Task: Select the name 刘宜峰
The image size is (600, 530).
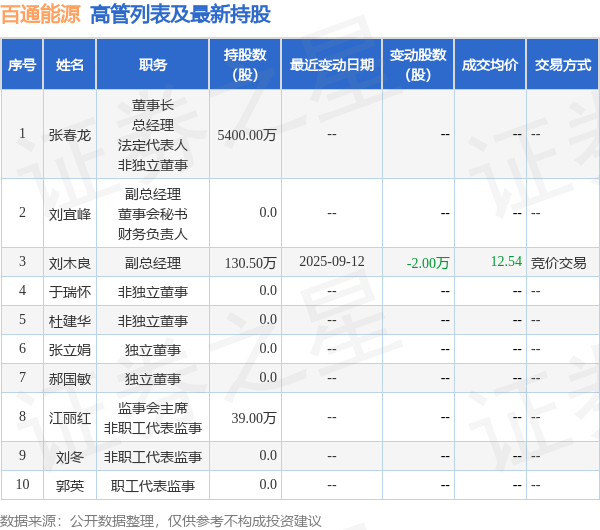Action: [70, 214]
